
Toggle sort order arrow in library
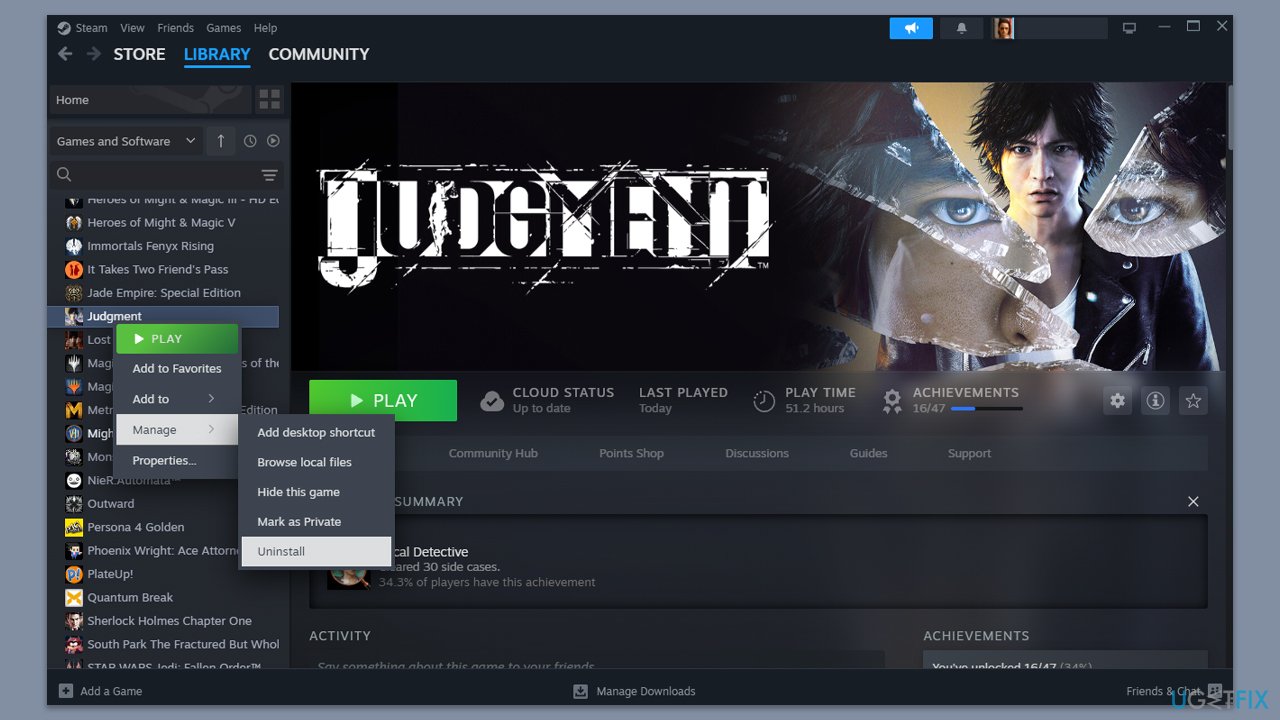[221, 141]
